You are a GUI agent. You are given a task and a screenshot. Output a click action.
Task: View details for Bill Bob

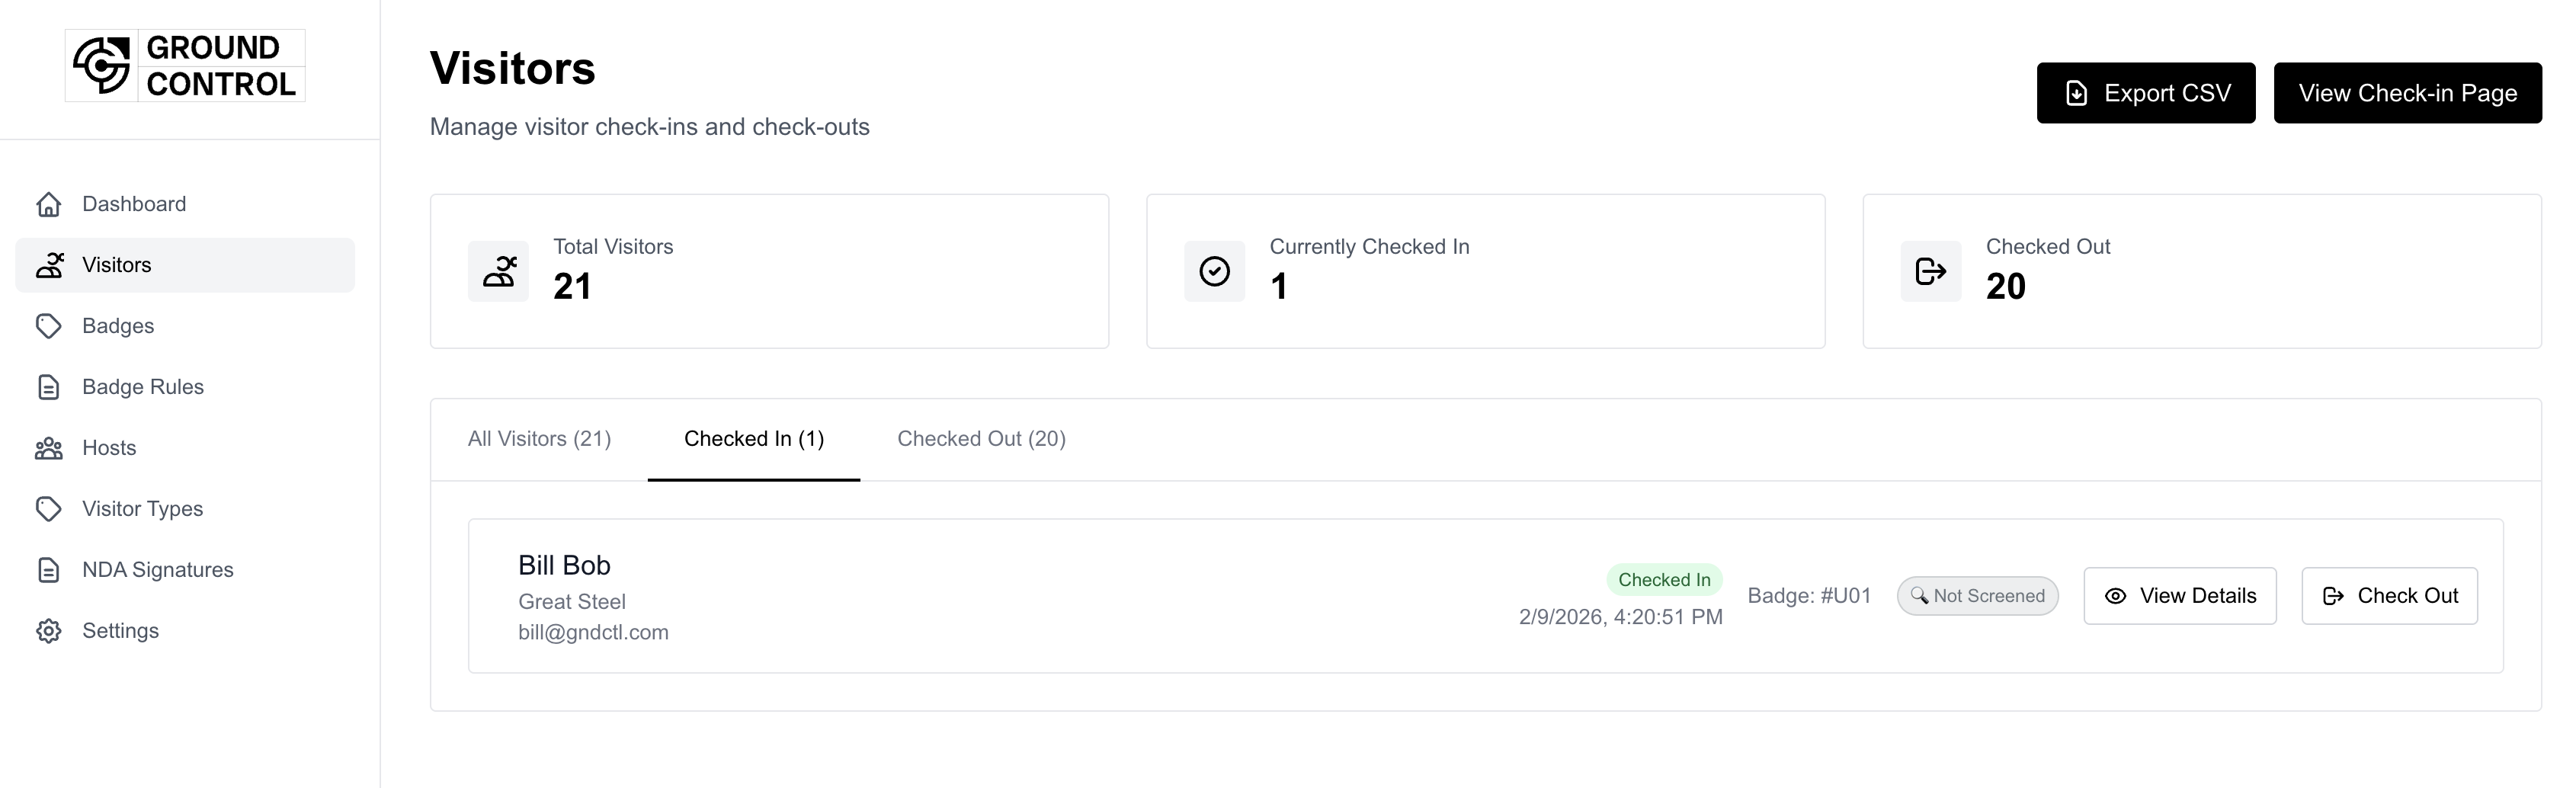coord(2179,596)
